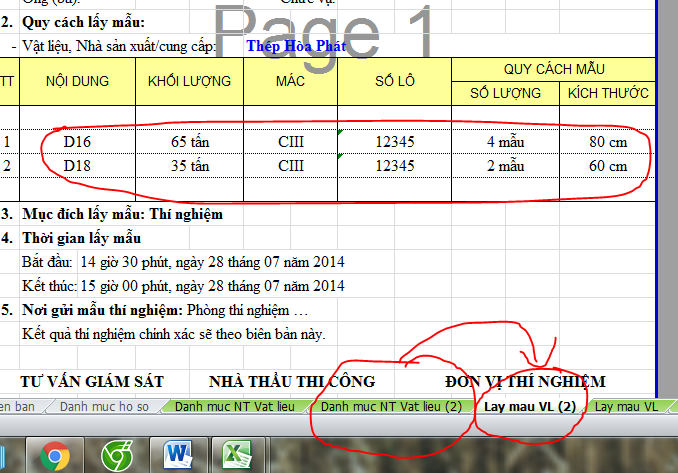Launch Coc Coc browser from taskbar

(x=119, y=455)
